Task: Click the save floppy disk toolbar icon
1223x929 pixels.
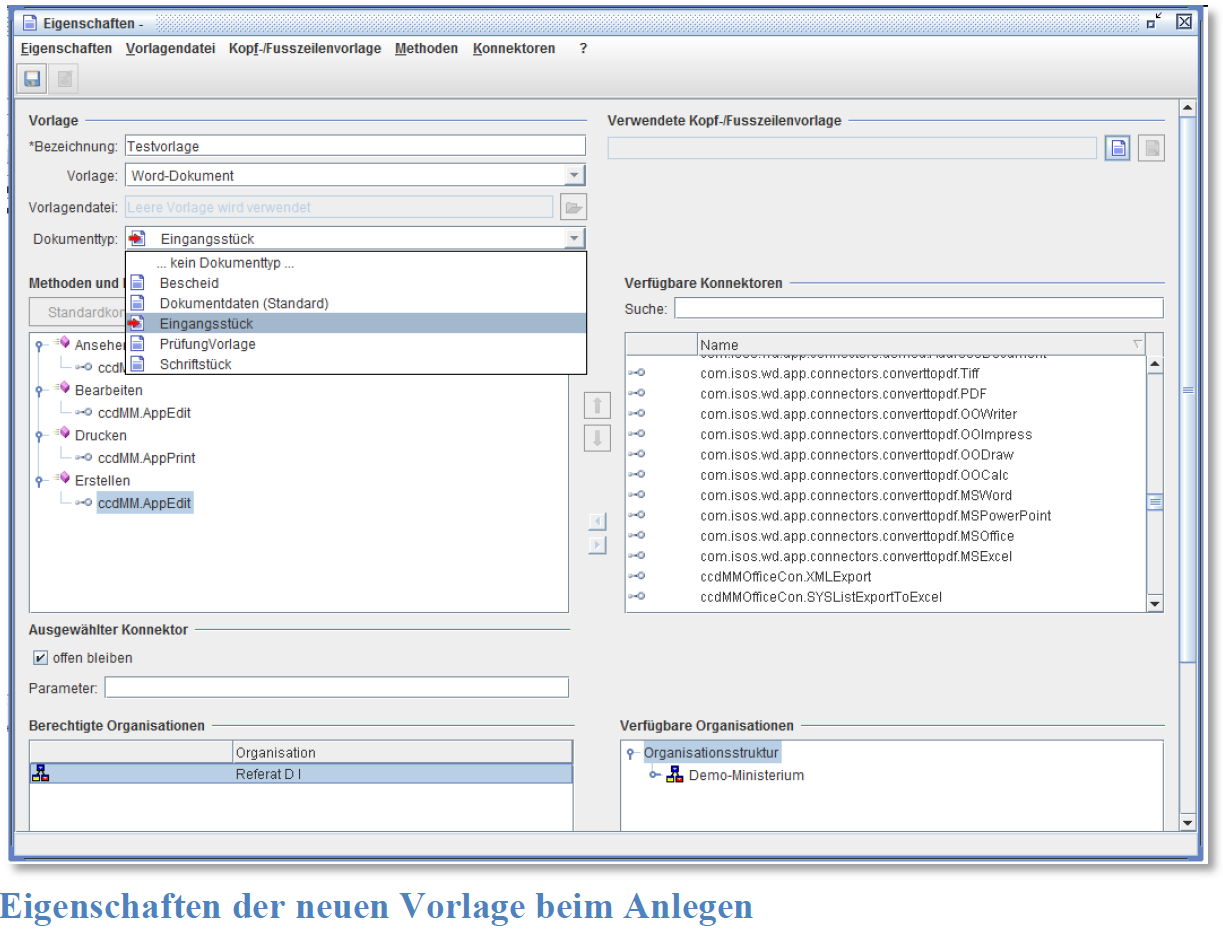Action: pos(32,78)
